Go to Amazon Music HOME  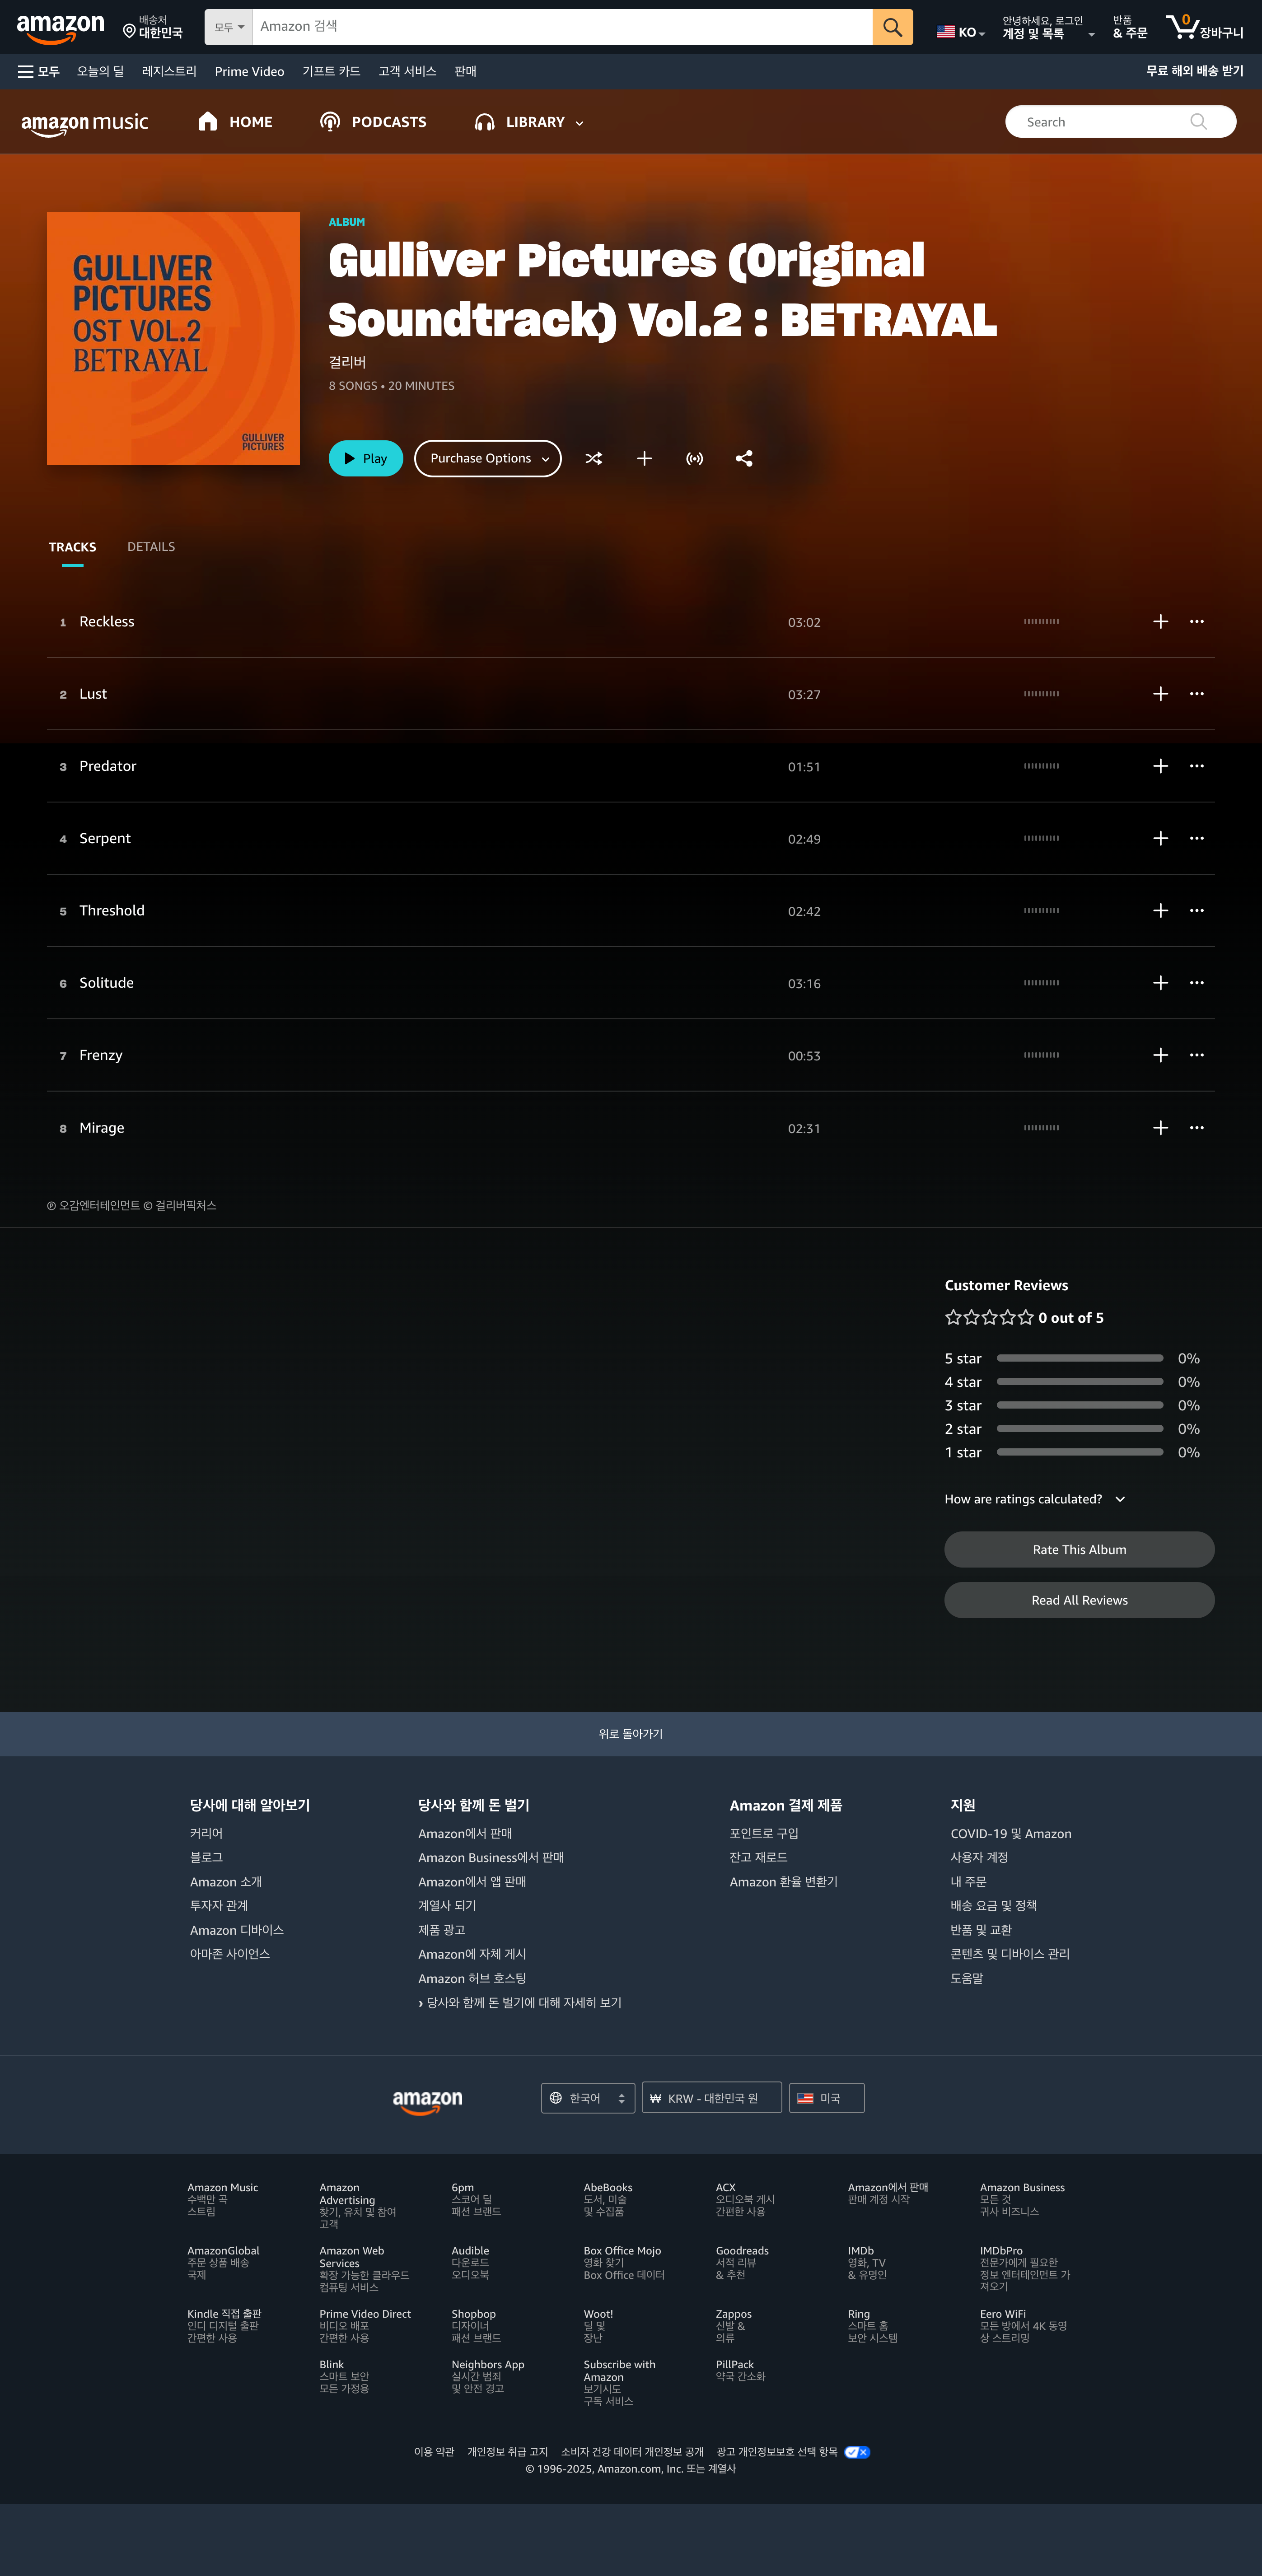point(236,122)
